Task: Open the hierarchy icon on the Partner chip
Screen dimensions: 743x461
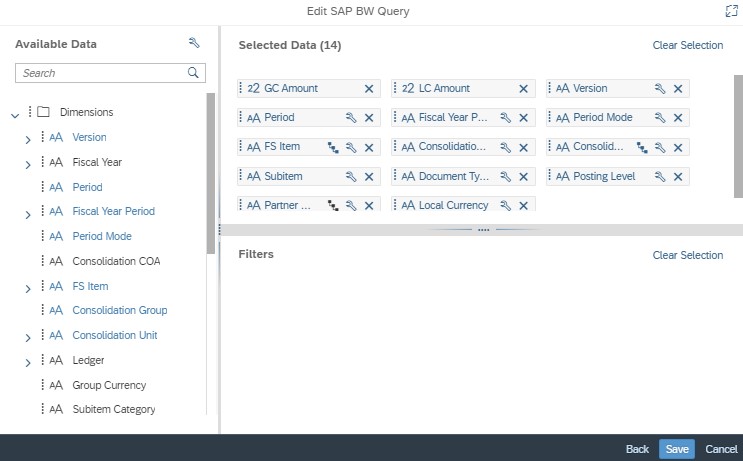Action: pyautogui.click(x=333, y=205)
